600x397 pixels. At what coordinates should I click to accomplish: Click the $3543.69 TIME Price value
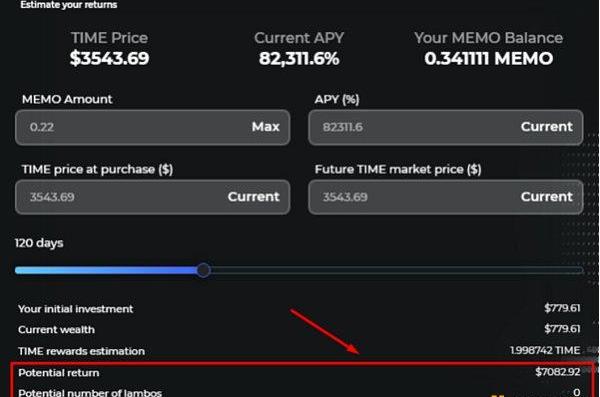109,58
